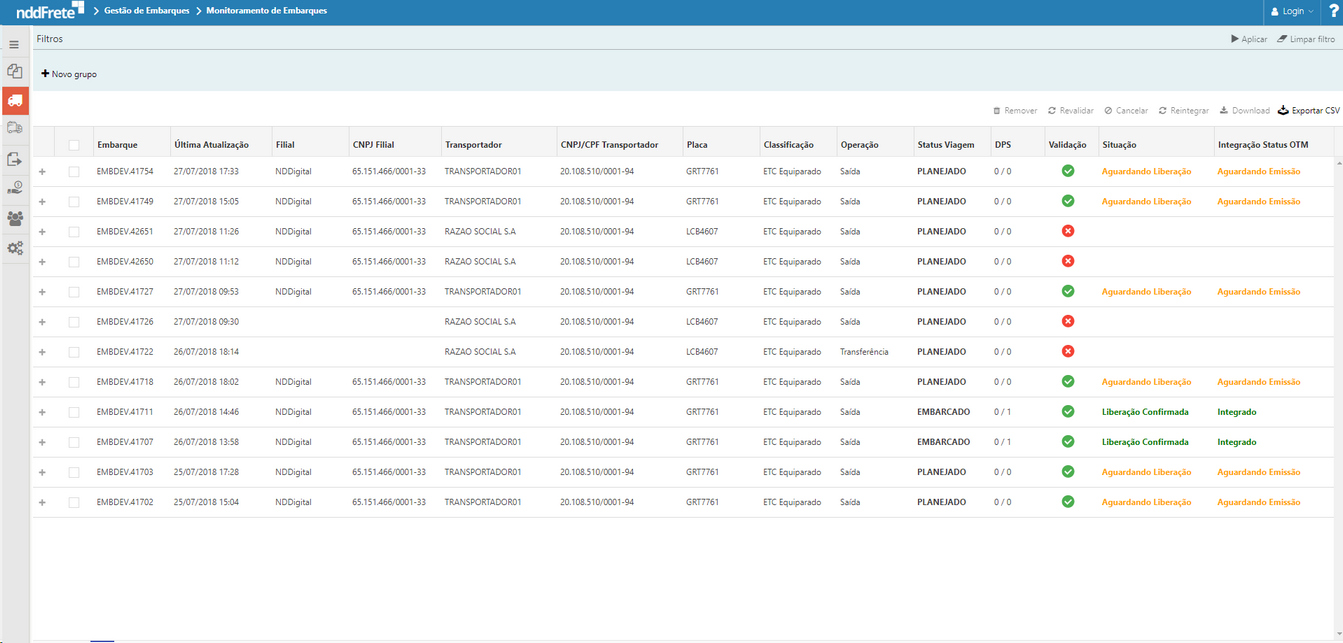Click the users group icon in sidebar
1343x643 pixels.
point(14,217)
